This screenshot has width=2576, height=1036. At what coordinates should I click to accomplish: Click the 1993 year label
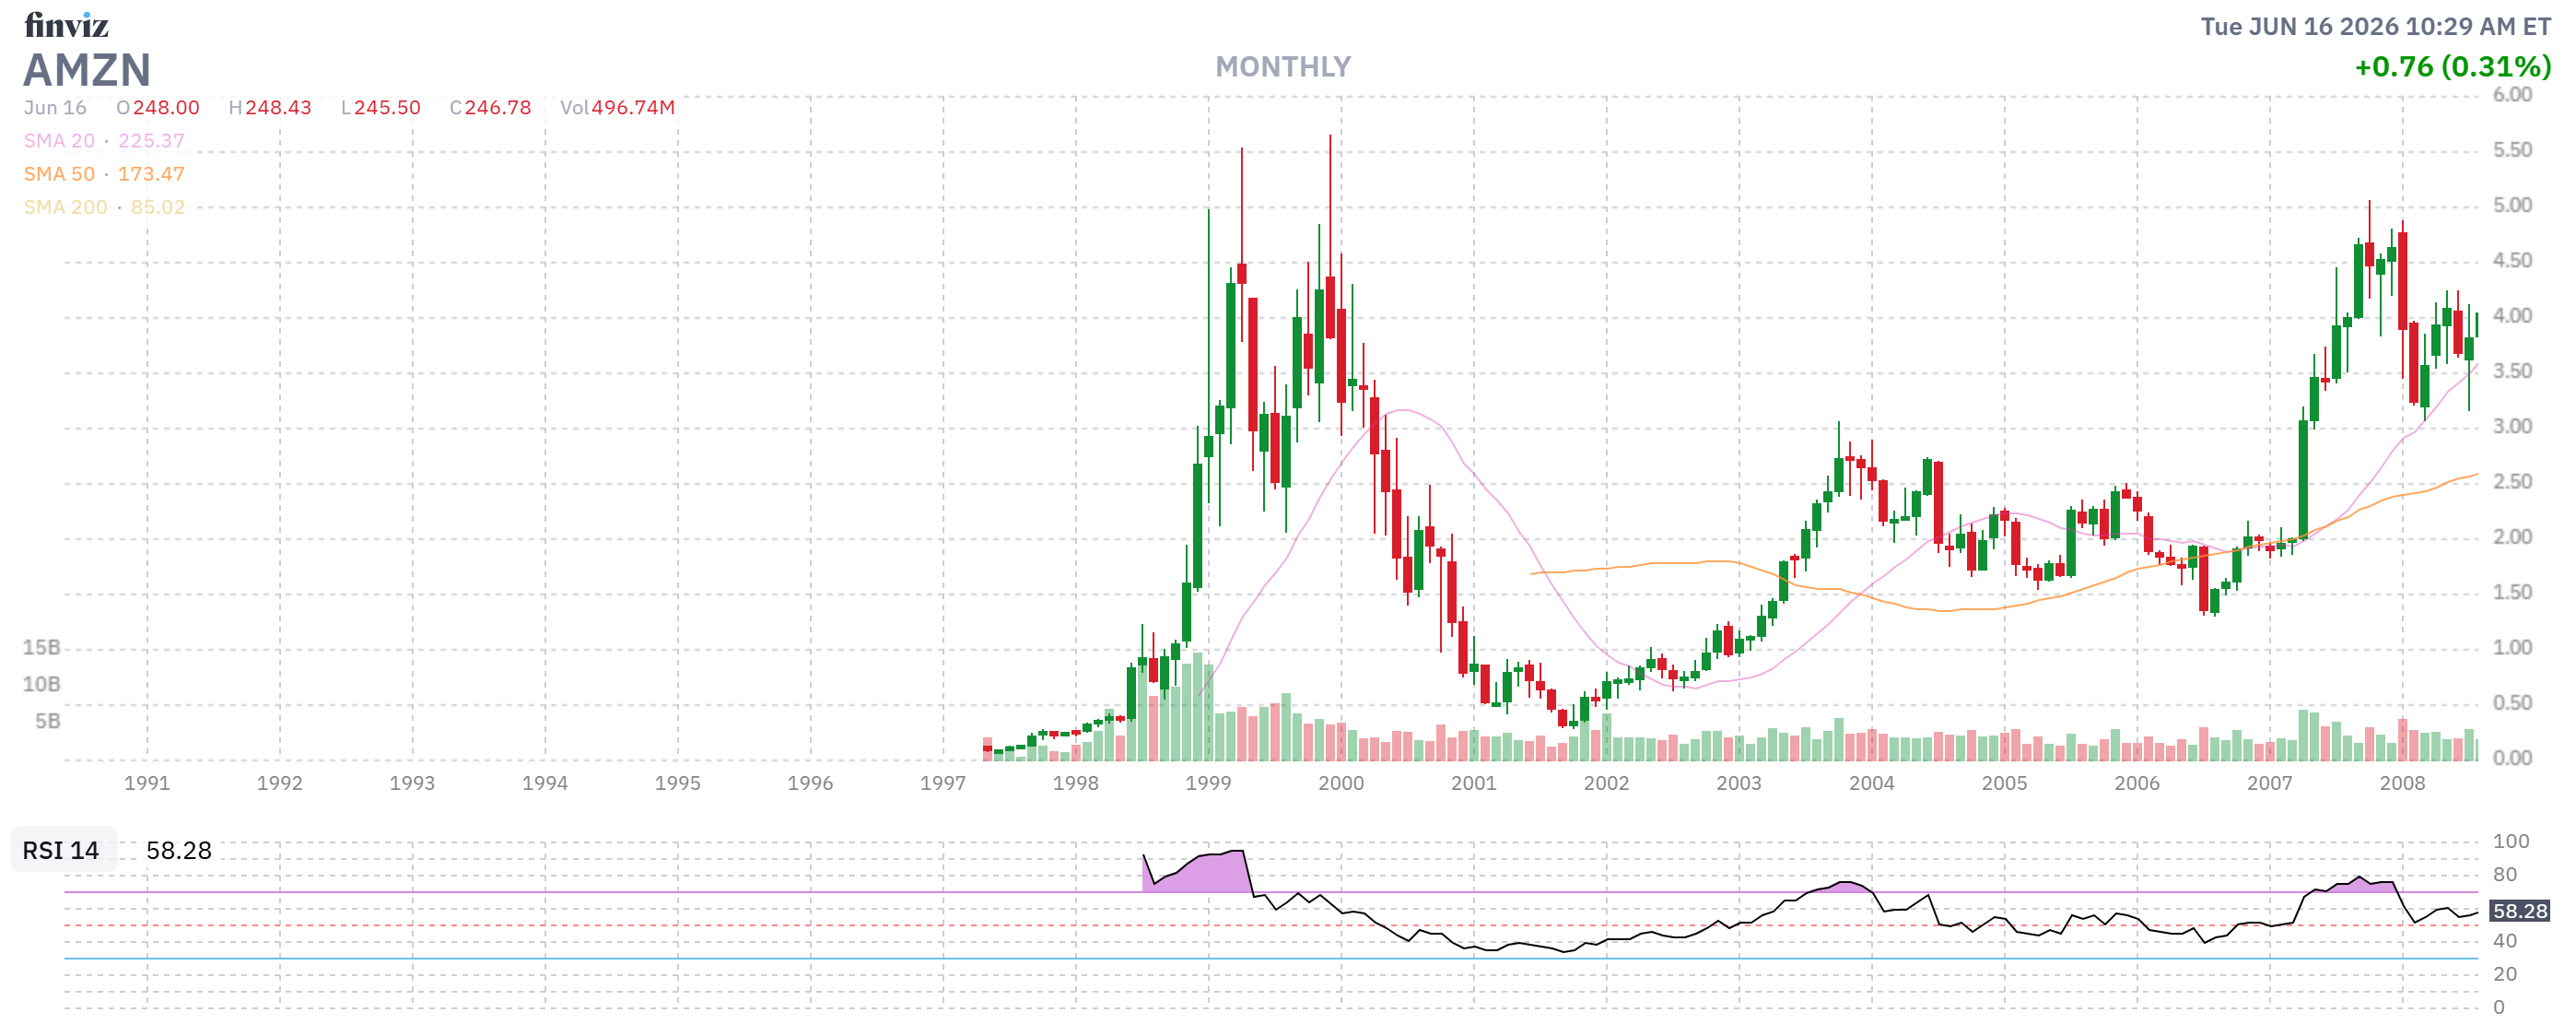[412, 784]
